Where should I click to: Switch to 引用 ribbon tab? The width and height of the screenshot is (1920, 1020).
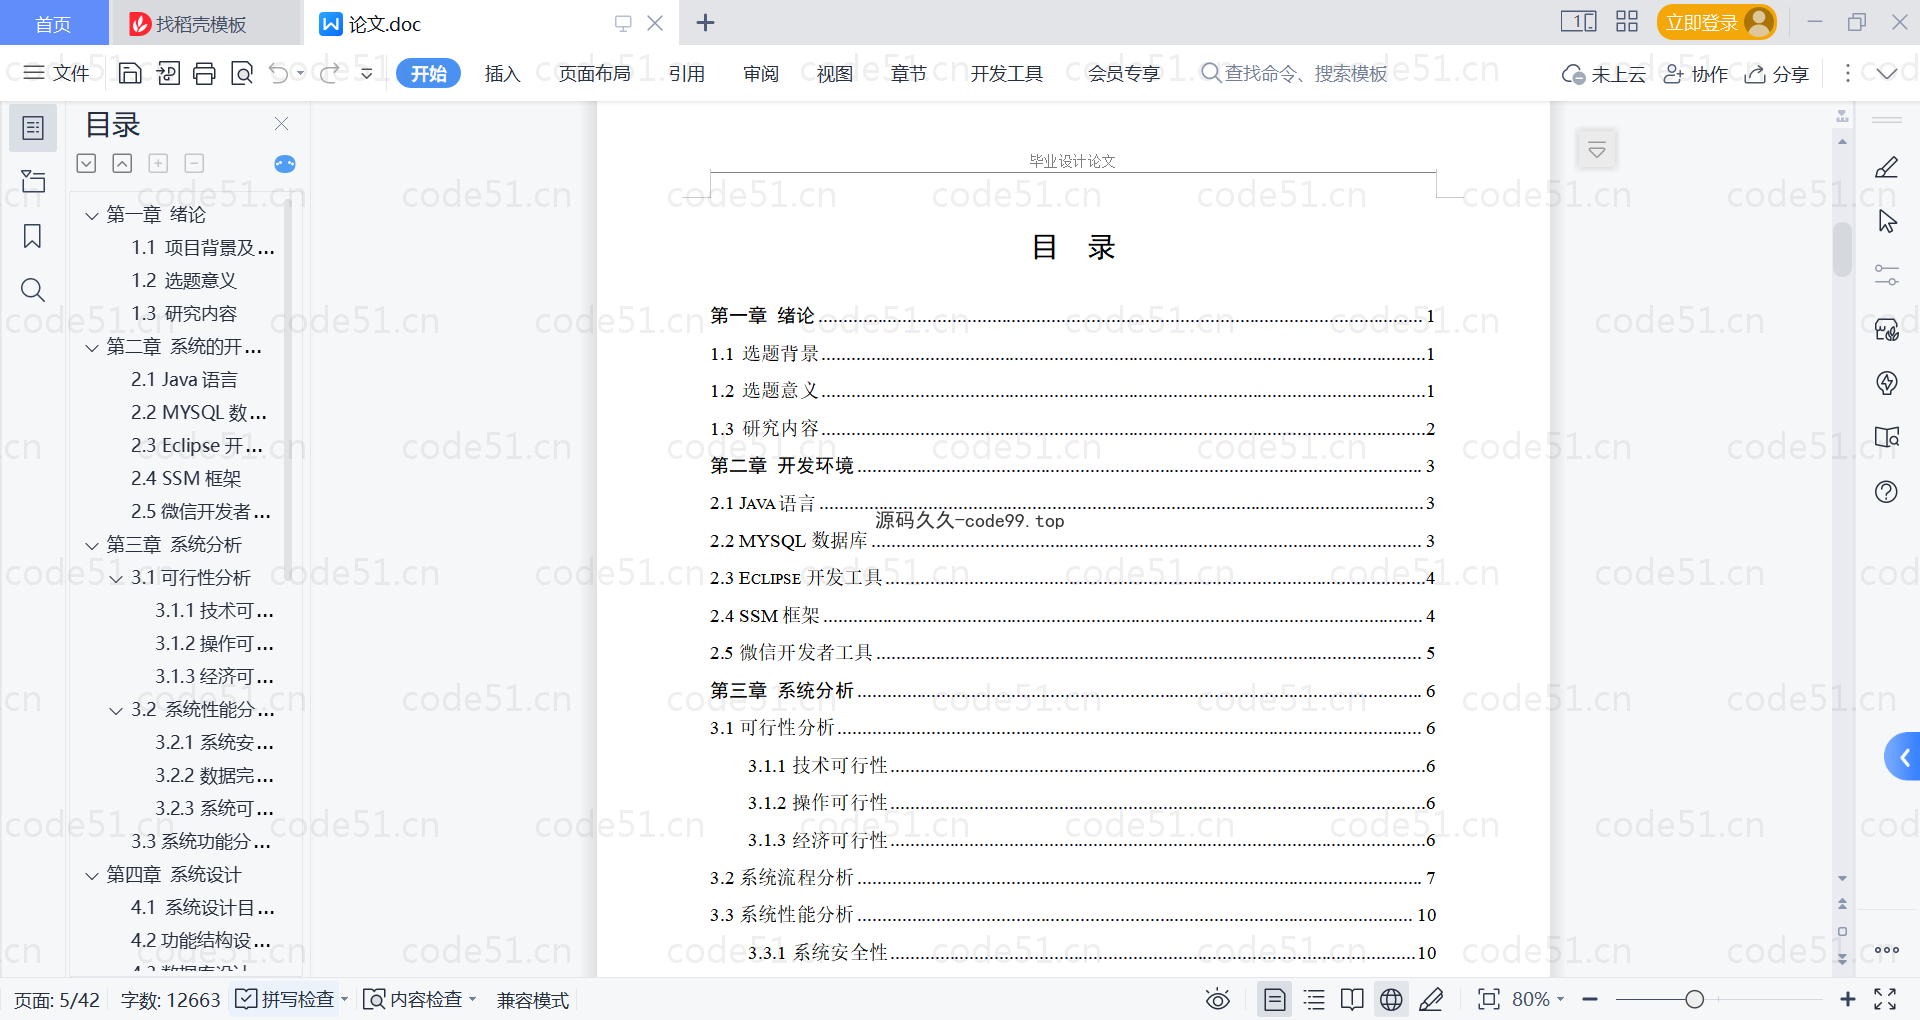[687, 73]
